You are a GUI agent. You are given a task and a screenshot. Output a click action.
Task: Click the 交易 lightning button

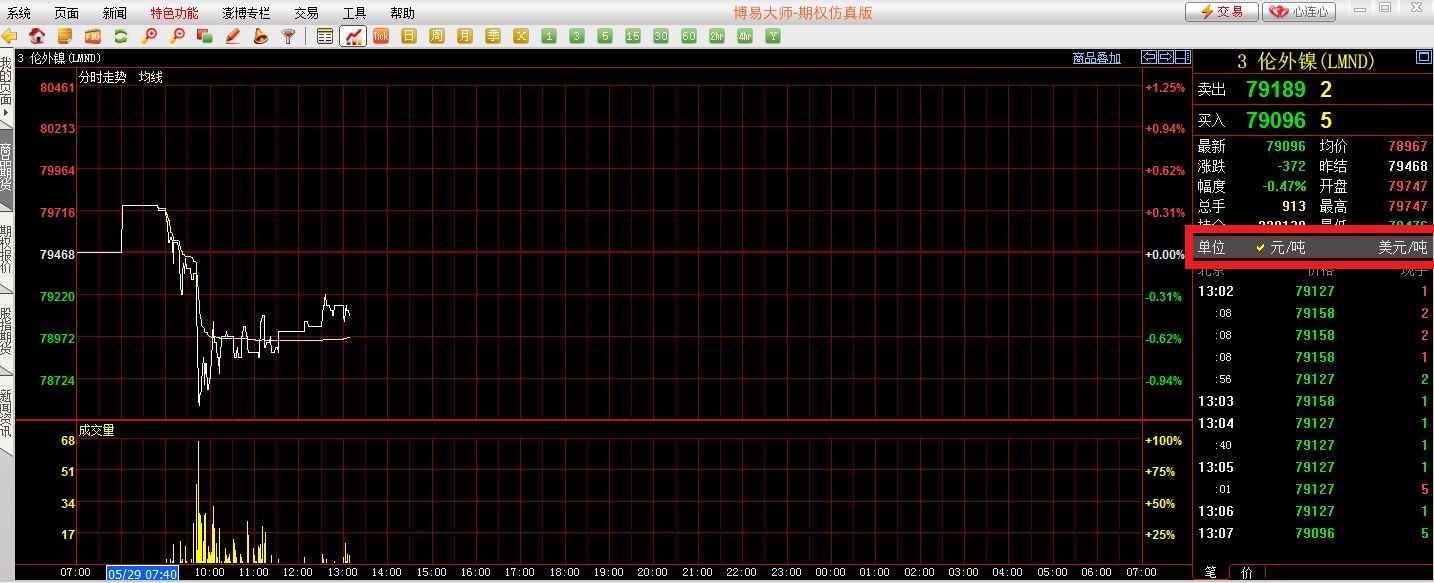coord(1221,12)
